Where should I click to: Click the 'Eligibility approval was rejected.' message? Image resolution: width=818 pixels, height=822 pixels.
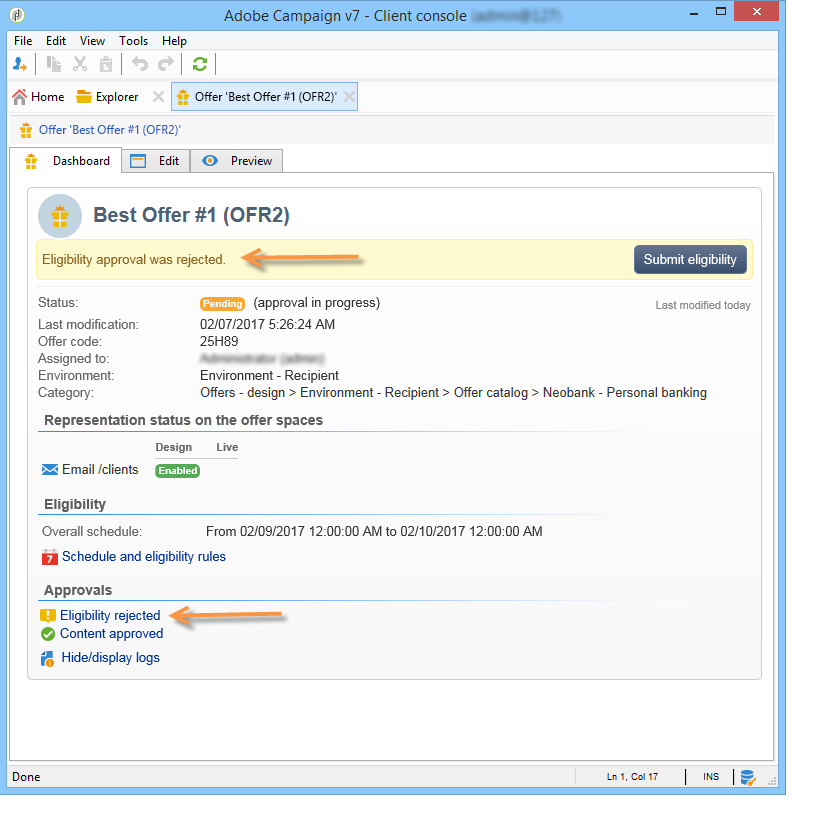pyautogui.click(x=134, y=260)
